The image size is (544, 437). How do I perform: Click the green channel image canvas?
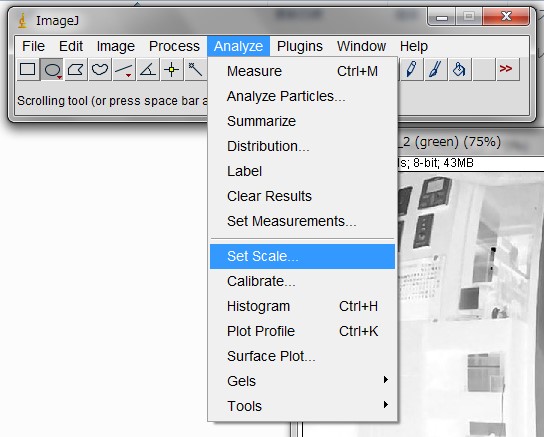(471, 305)
